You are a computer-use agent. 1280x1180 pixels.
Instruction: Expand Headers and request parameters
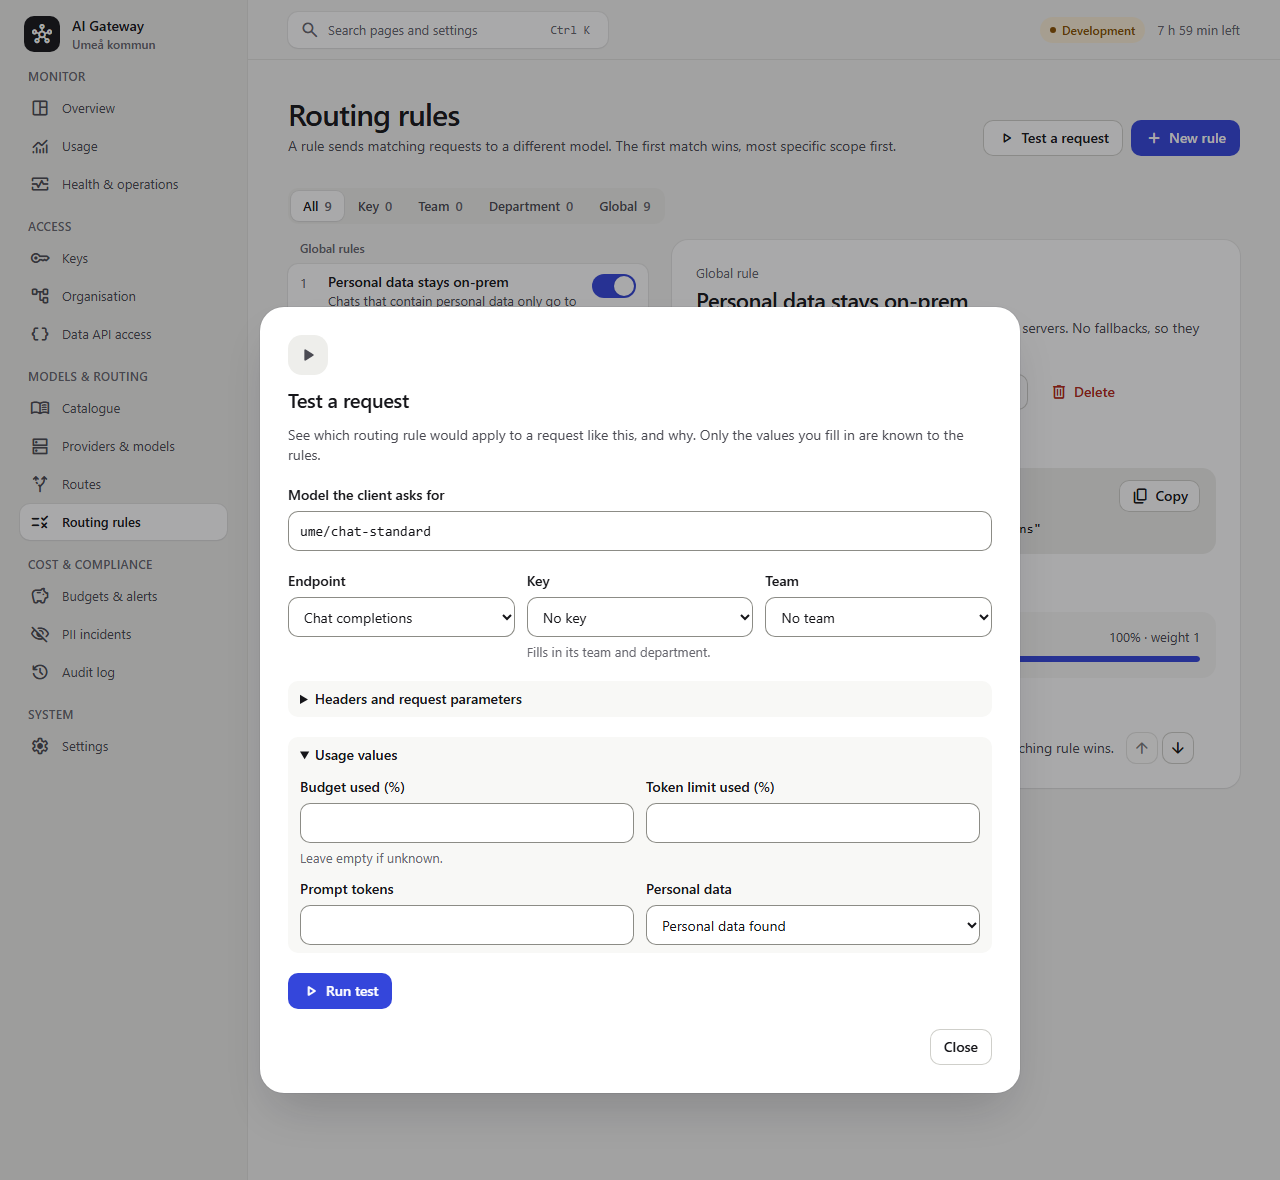click(x=640, y=699)
